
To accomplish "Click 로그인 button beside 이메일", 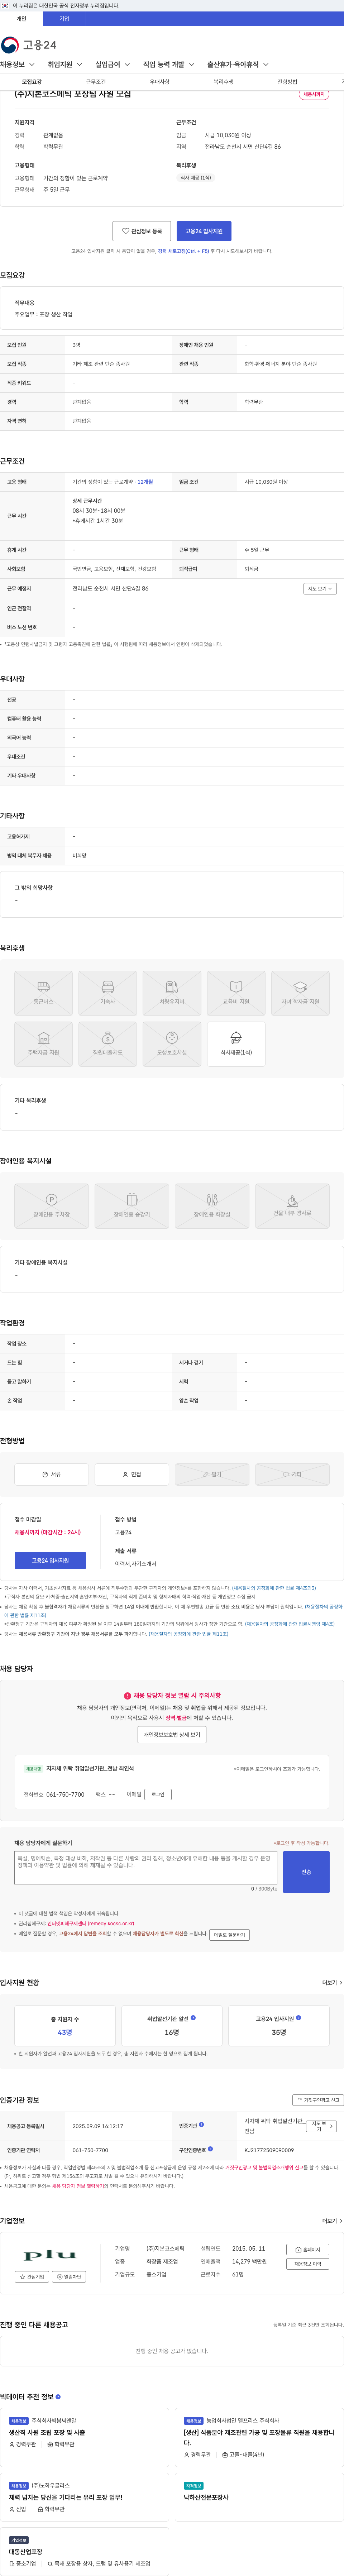I will pos(158,1795).
